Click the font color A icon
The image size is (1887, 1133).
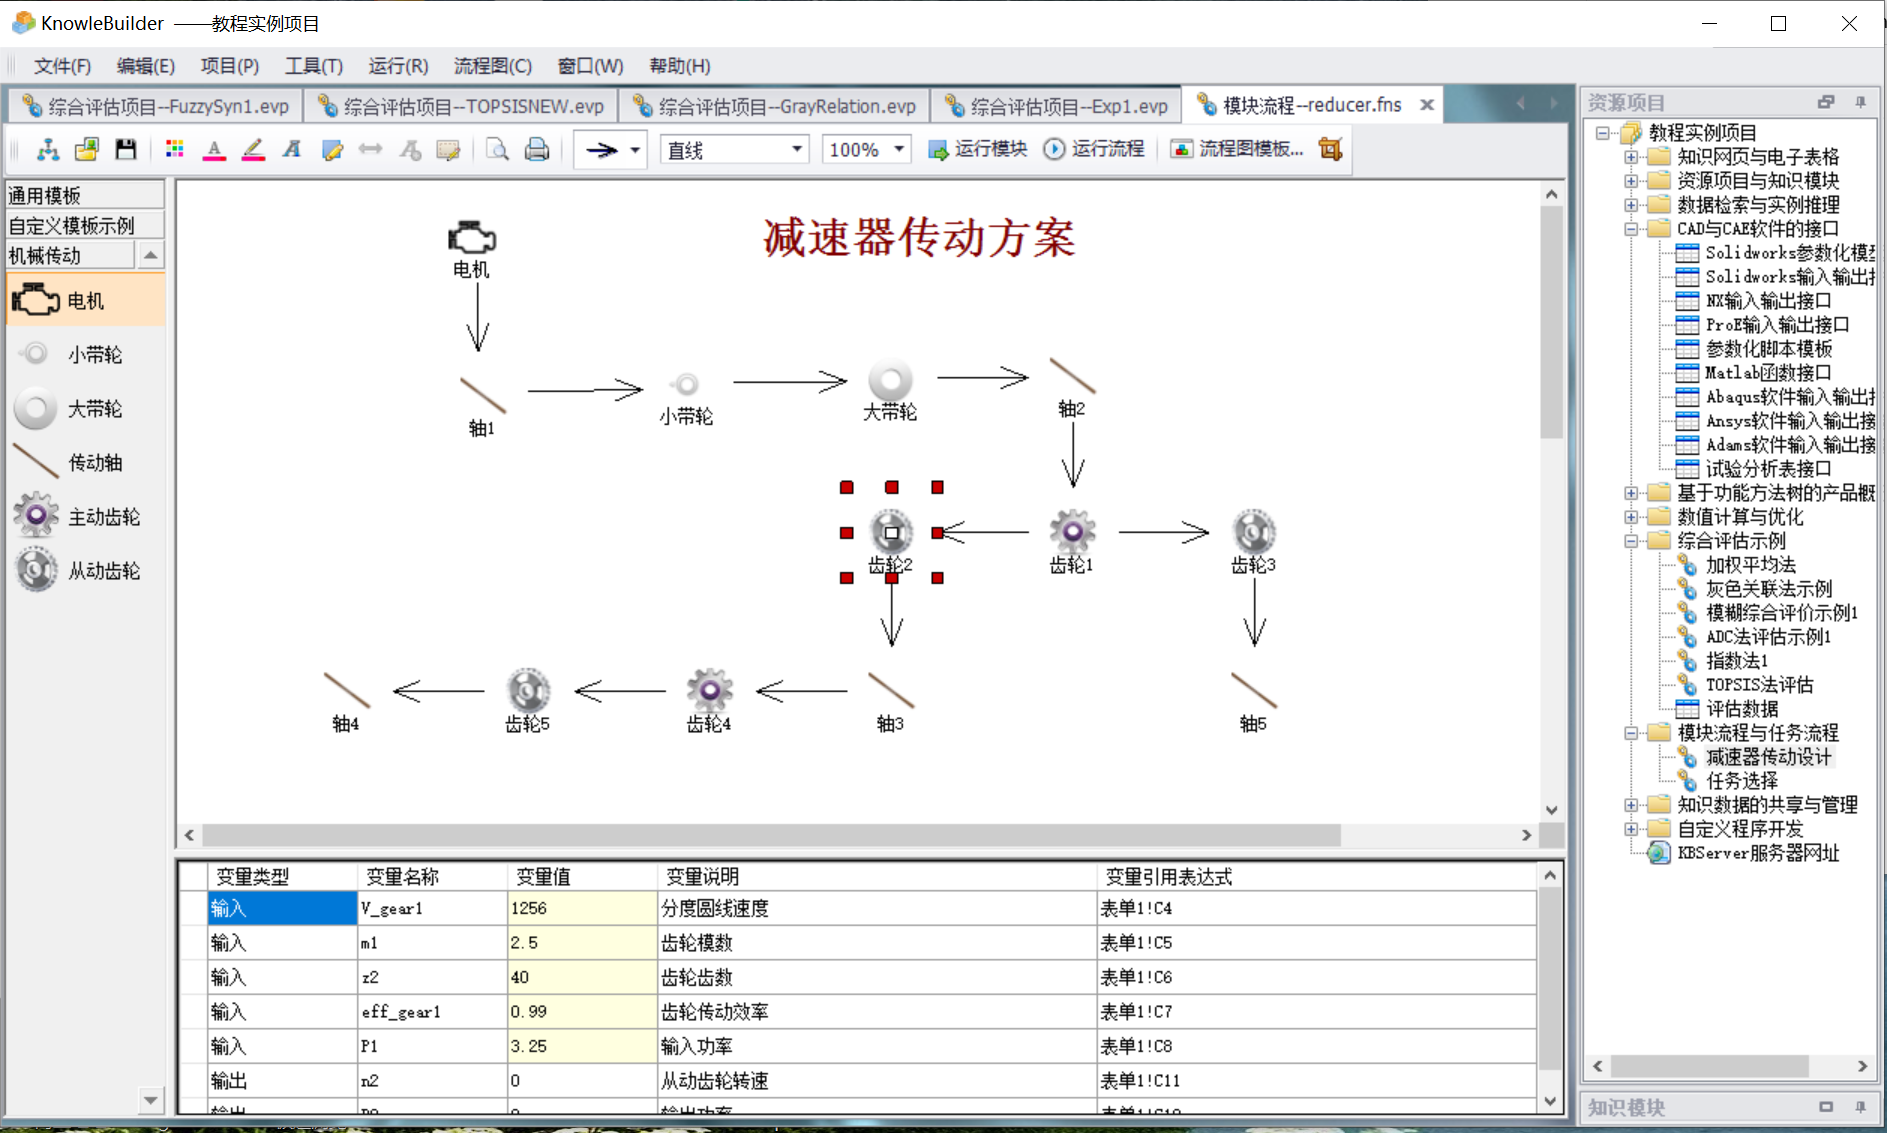(214, 150)
